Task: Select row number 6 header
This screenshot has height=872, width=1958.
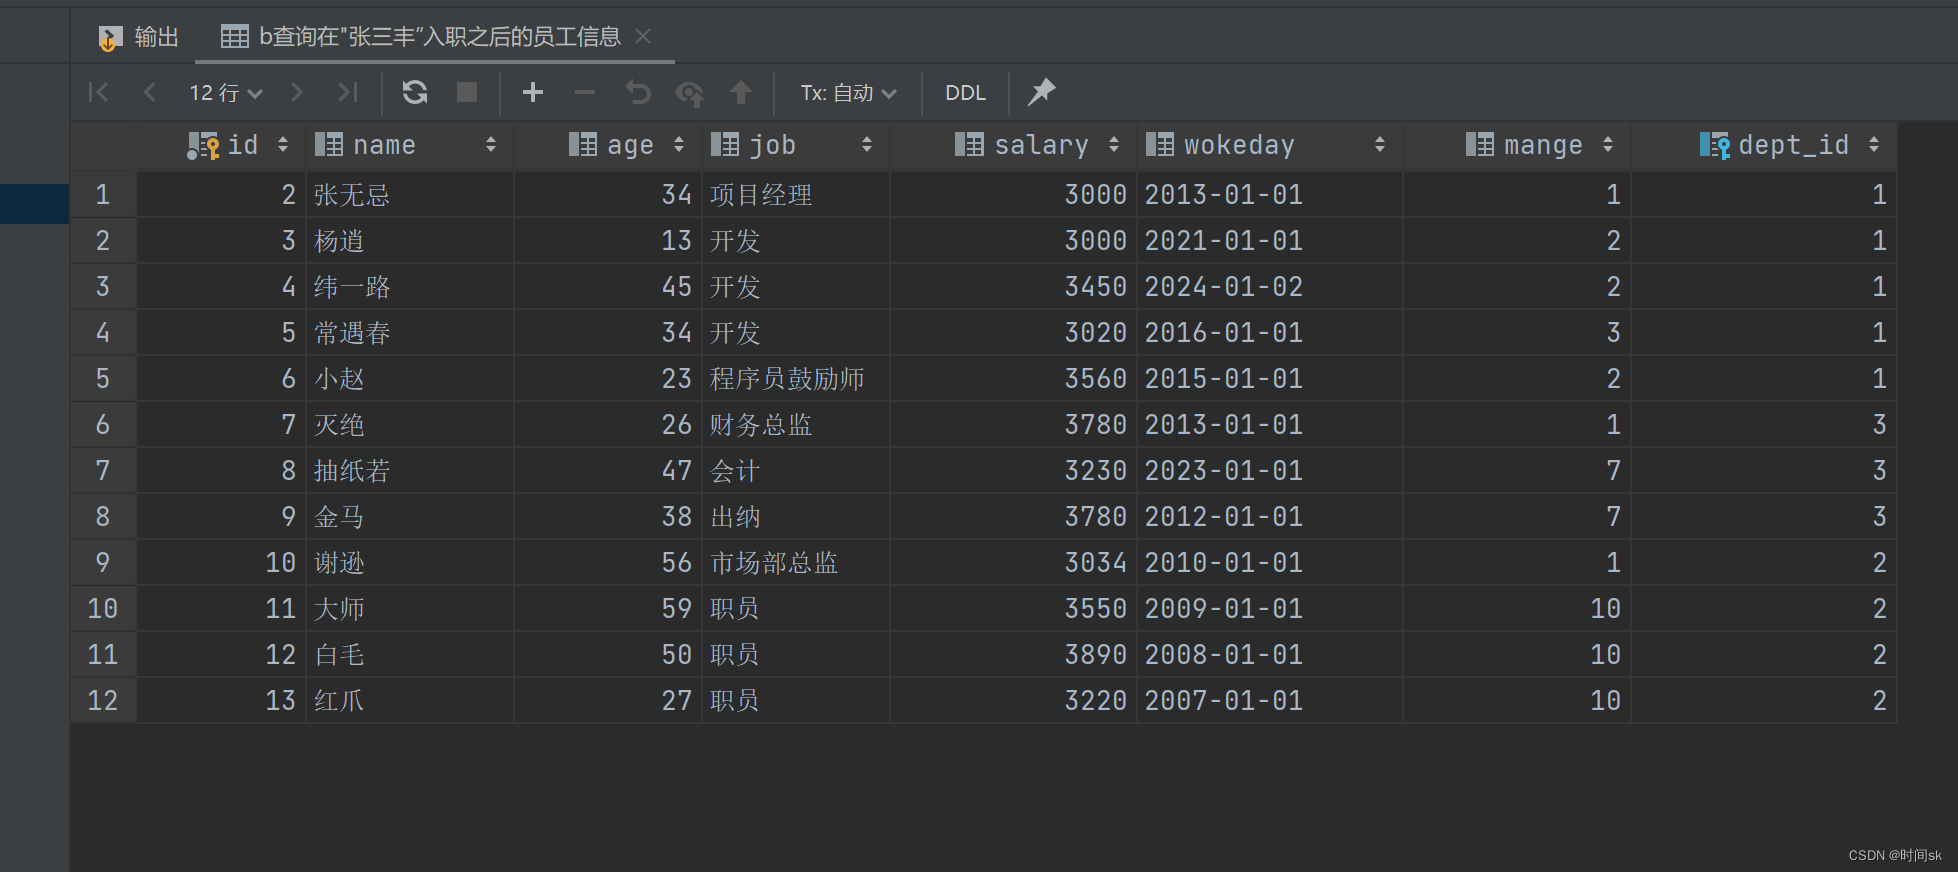Action: pos(103,425)
